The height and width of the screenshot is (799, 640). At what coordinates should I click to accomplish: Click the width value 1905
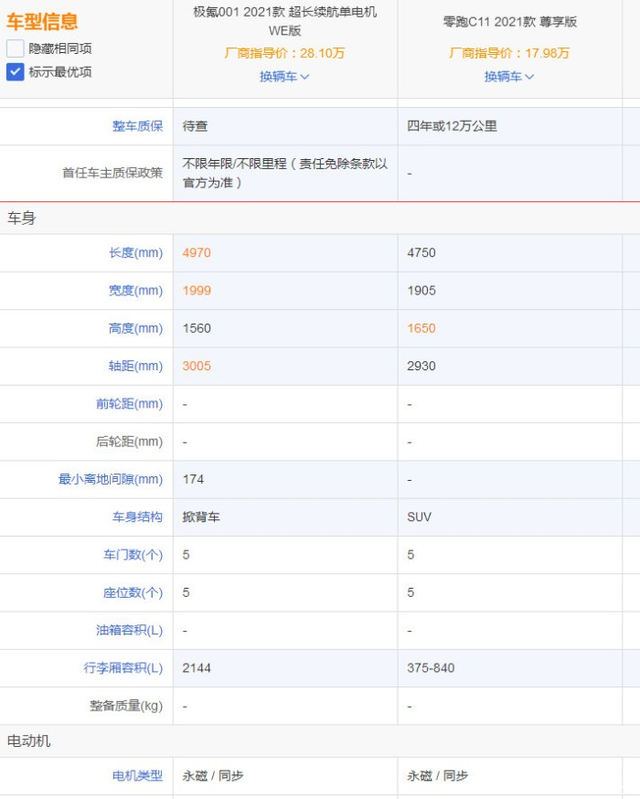pyautogui.click(x=421, y=290)
